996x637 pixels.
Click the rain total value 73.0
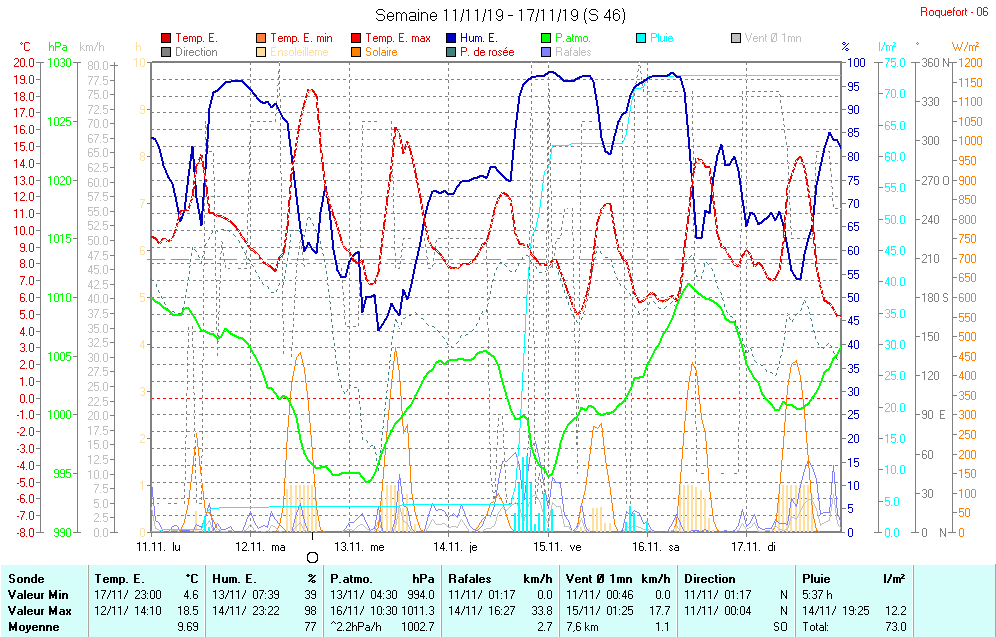click(x=895, y=627)
